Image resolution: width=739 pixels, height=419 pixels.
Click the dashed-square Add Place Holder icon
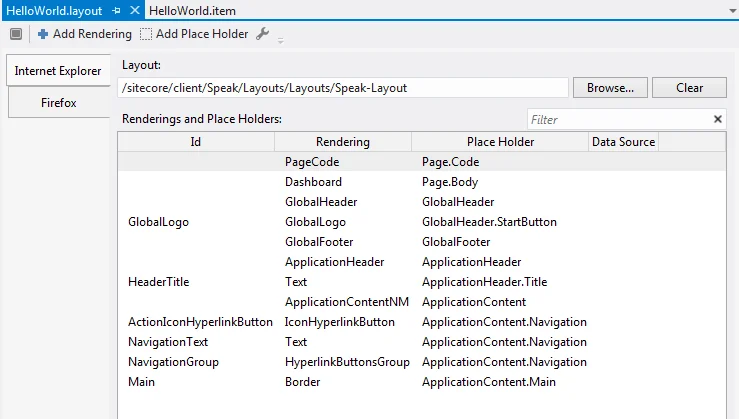146,34
